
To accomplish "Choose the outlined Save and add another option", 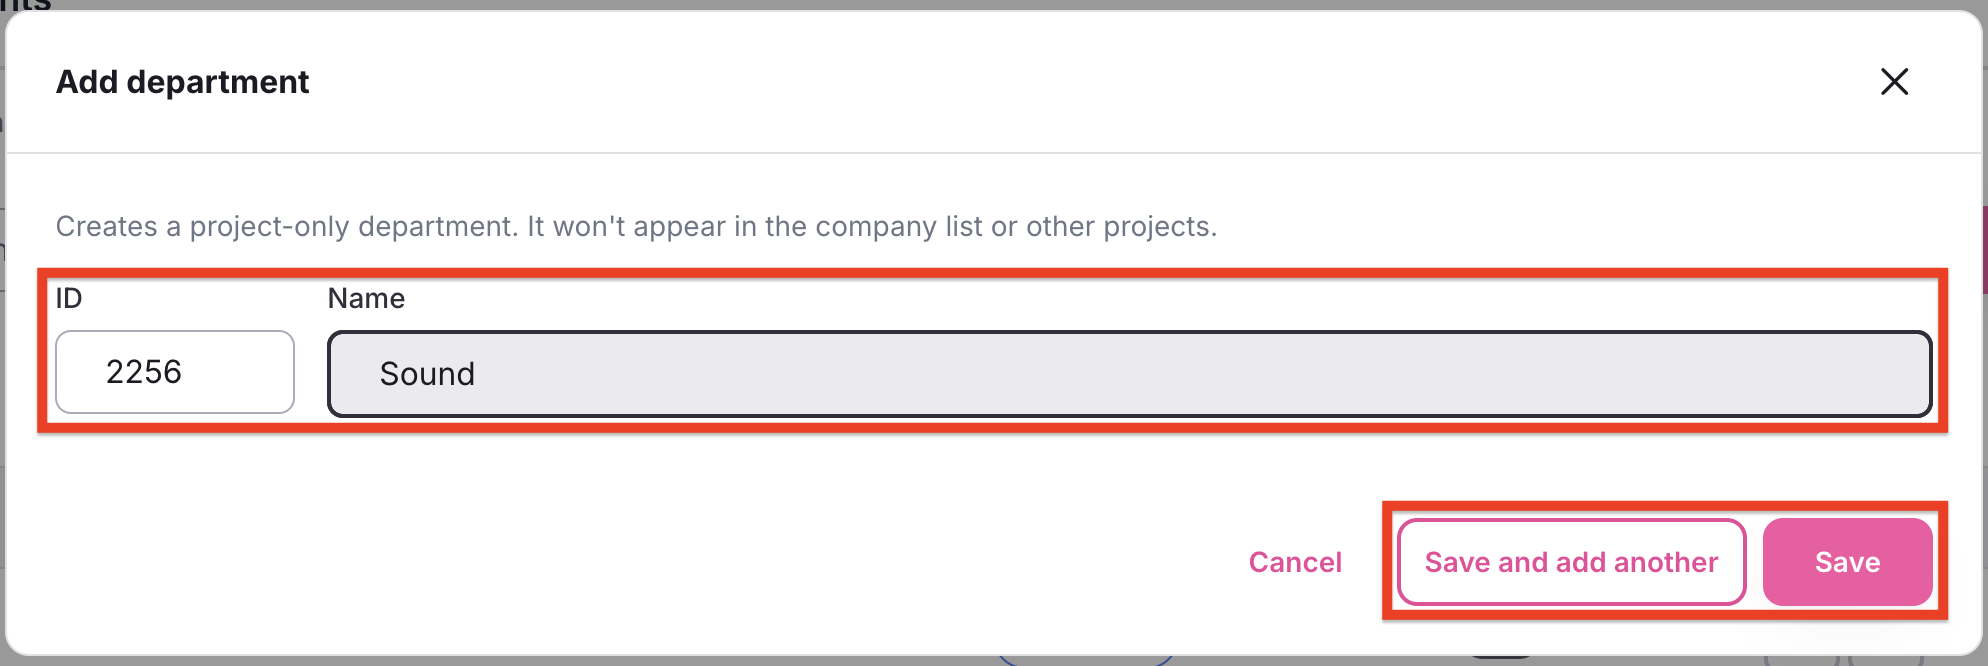I will (x=1571, y=562).
